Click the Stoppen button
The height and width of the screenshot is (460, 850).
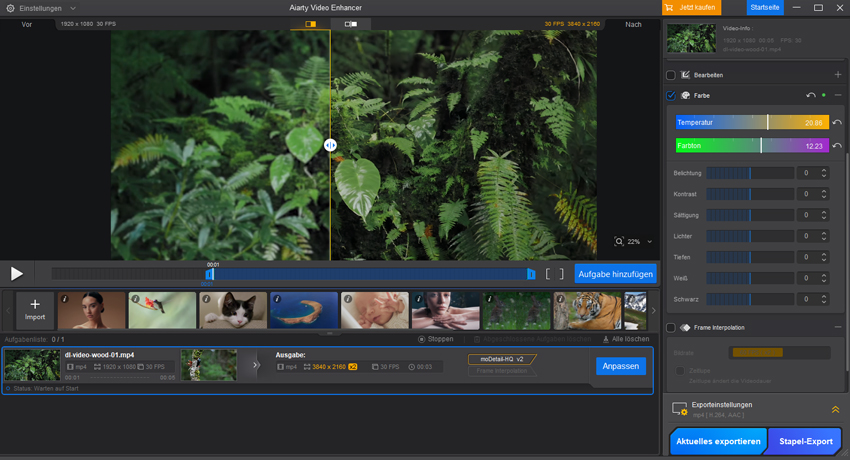(435, 339)
